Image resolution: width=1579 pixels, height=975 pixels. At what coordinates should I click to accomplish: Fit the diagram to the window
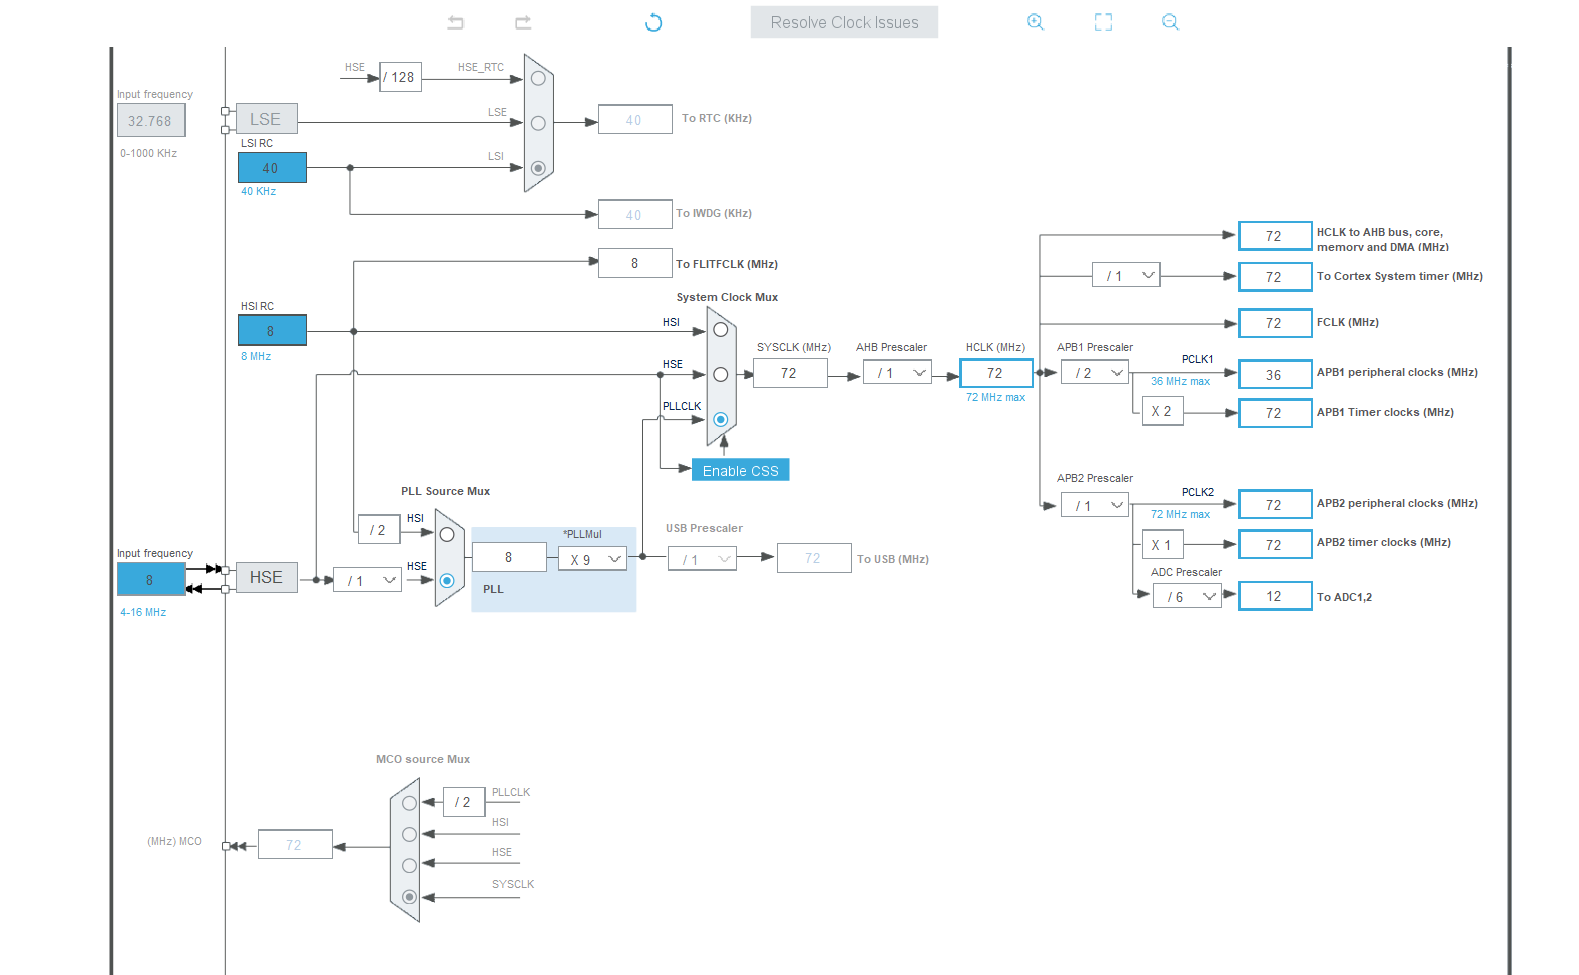1103,22
